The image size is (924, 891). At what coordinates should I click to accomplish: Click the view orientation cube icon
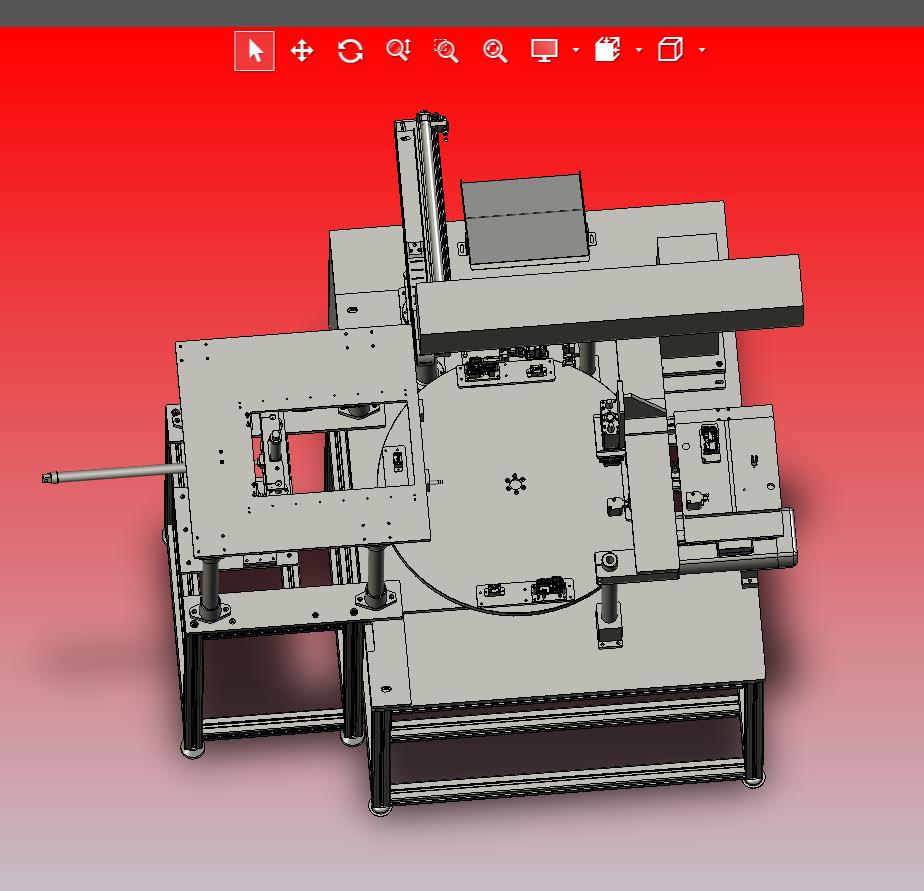[670, 50]
